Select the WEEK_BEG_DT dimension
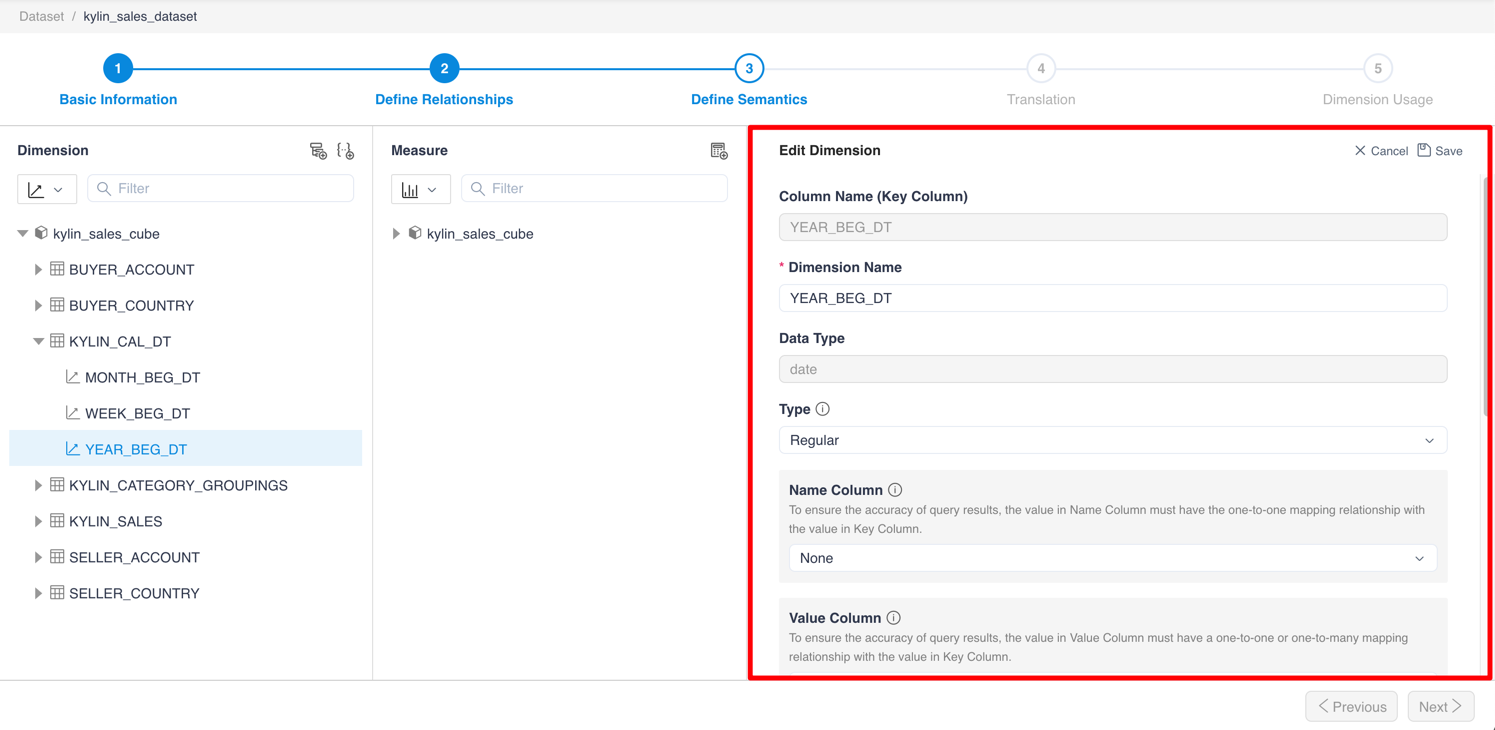The height and width of the screenshot is (730, 1495). (137, 414)
